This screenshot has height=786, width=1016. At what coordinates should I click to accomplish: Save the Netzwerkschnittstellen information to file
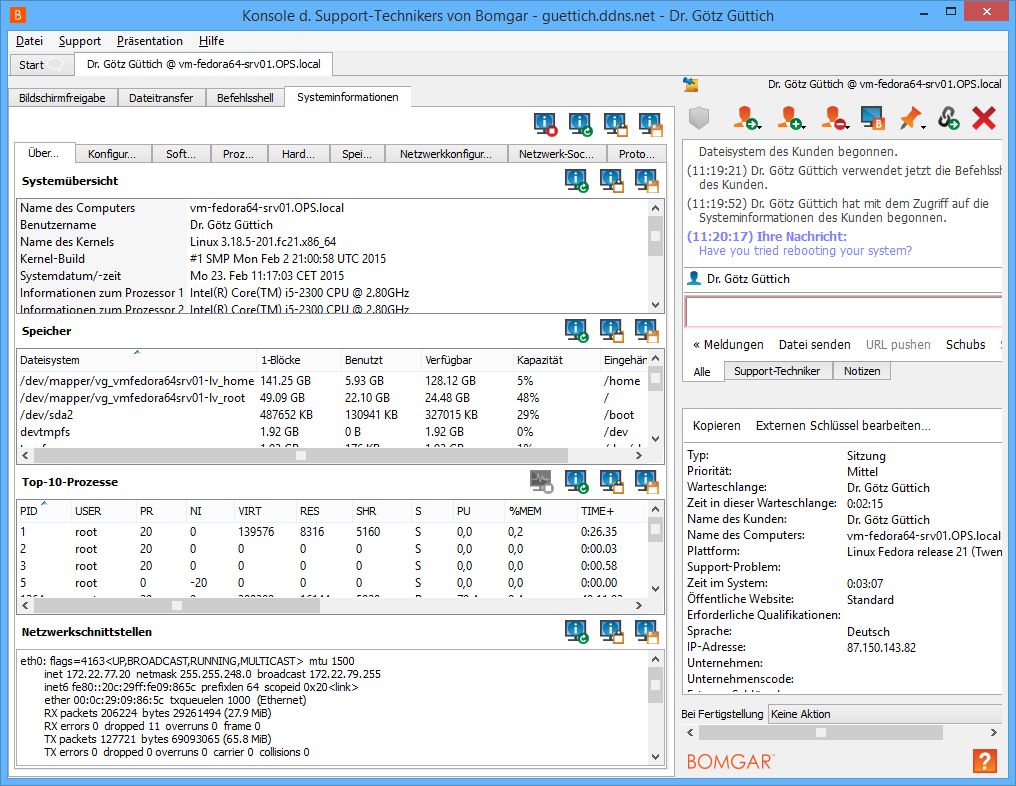pos(647,632)
